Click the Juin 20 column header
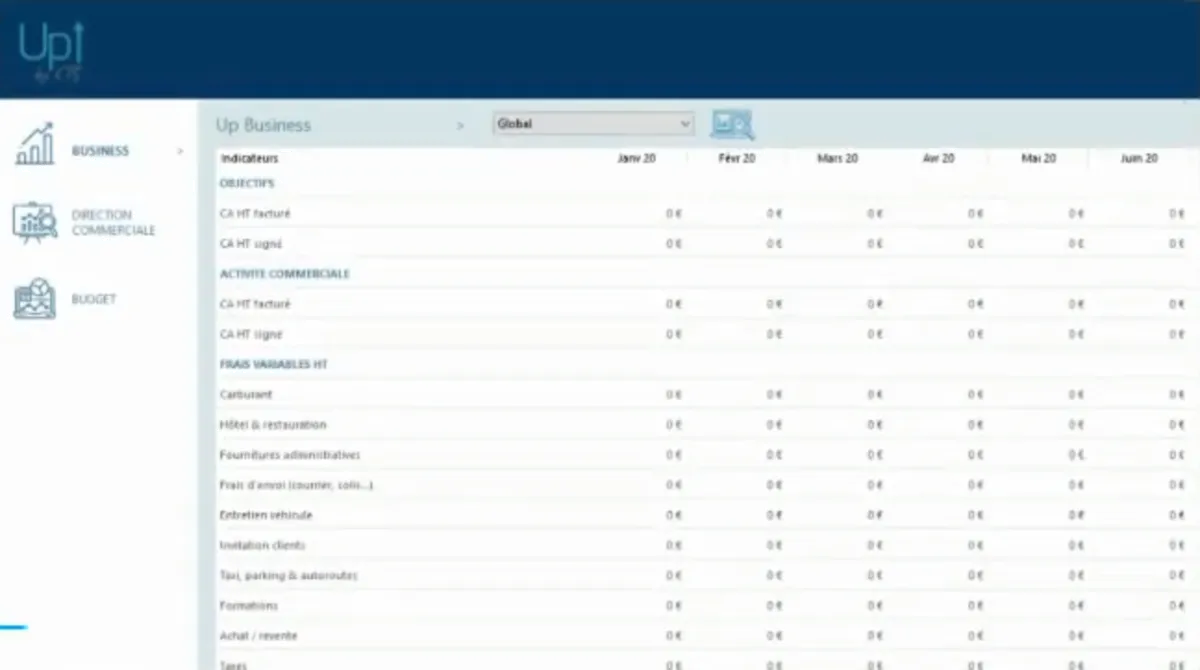1200x670 pixels. pos(1138,157)
